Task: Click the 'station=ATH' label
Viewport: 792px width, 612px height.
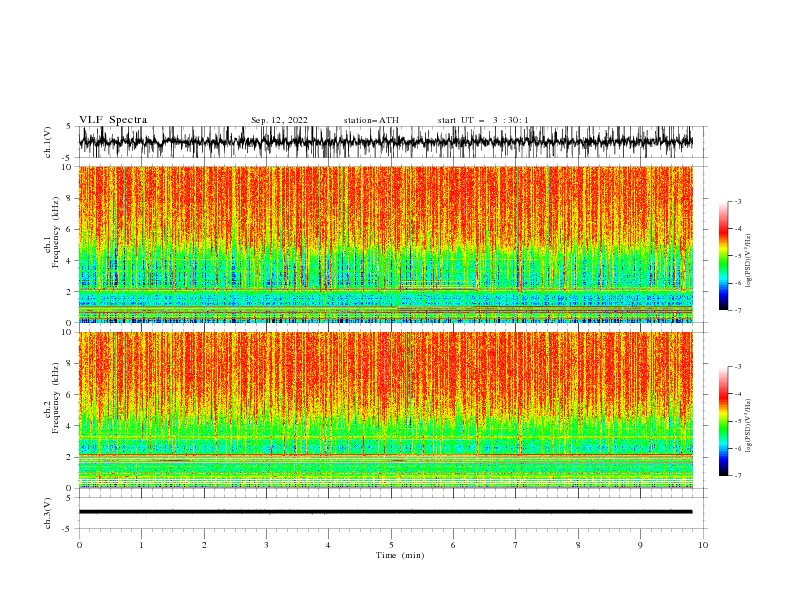Action: (371, 120)
